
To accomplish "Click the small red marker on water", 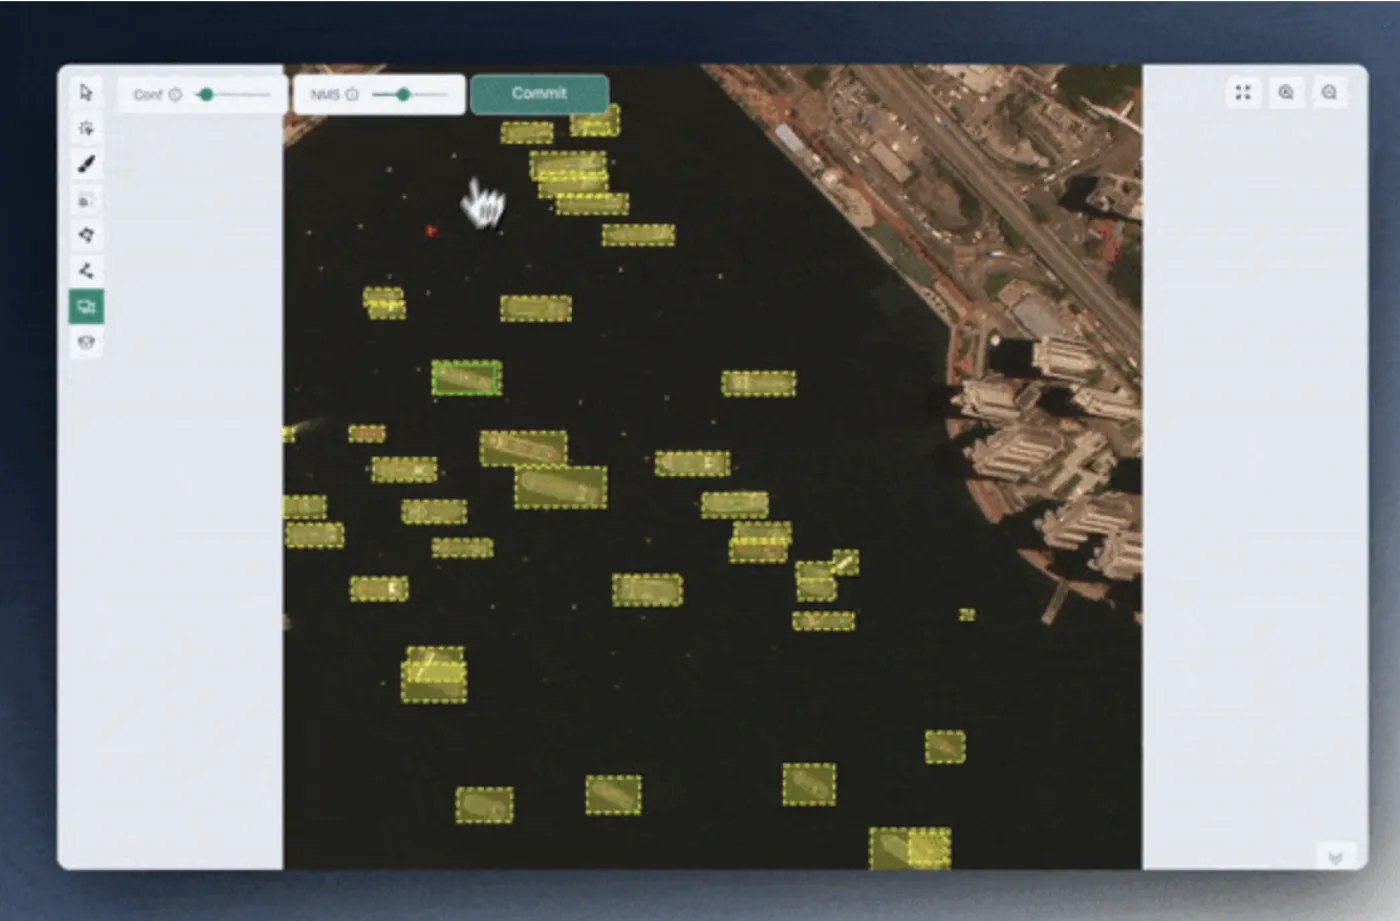I will click(x=430, y=231).
